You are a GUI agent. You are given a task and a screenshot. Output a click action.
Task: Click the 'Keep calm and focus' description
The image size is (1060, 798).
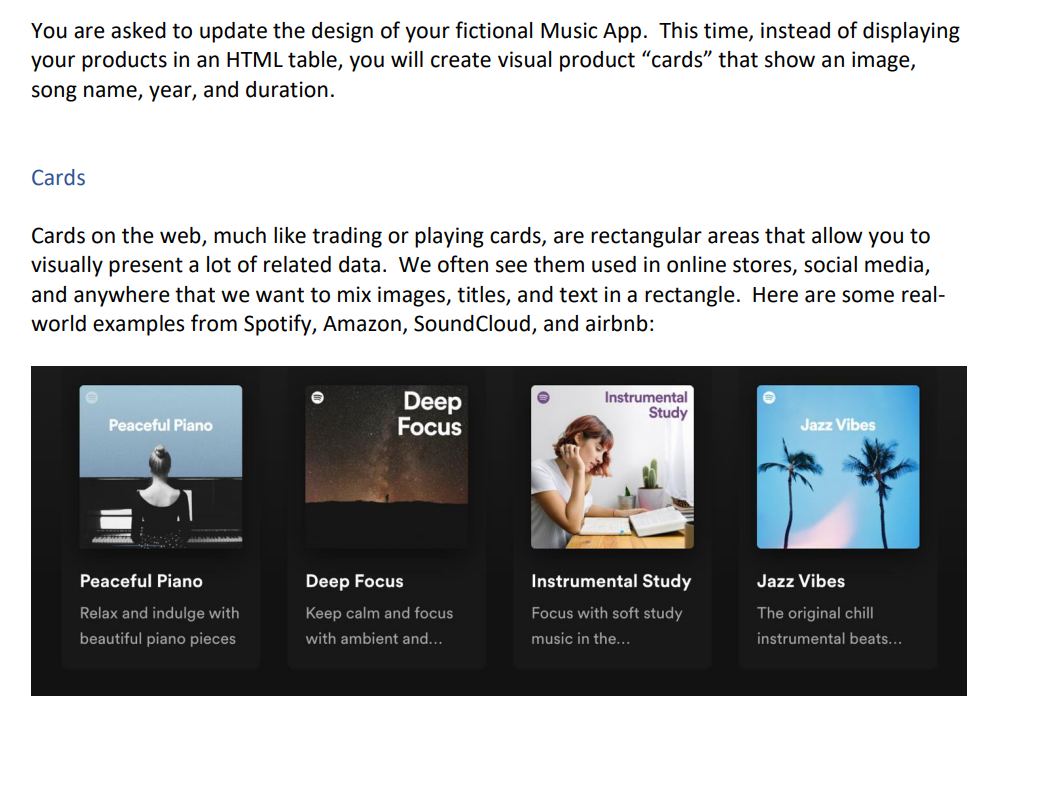pos(380,625)
